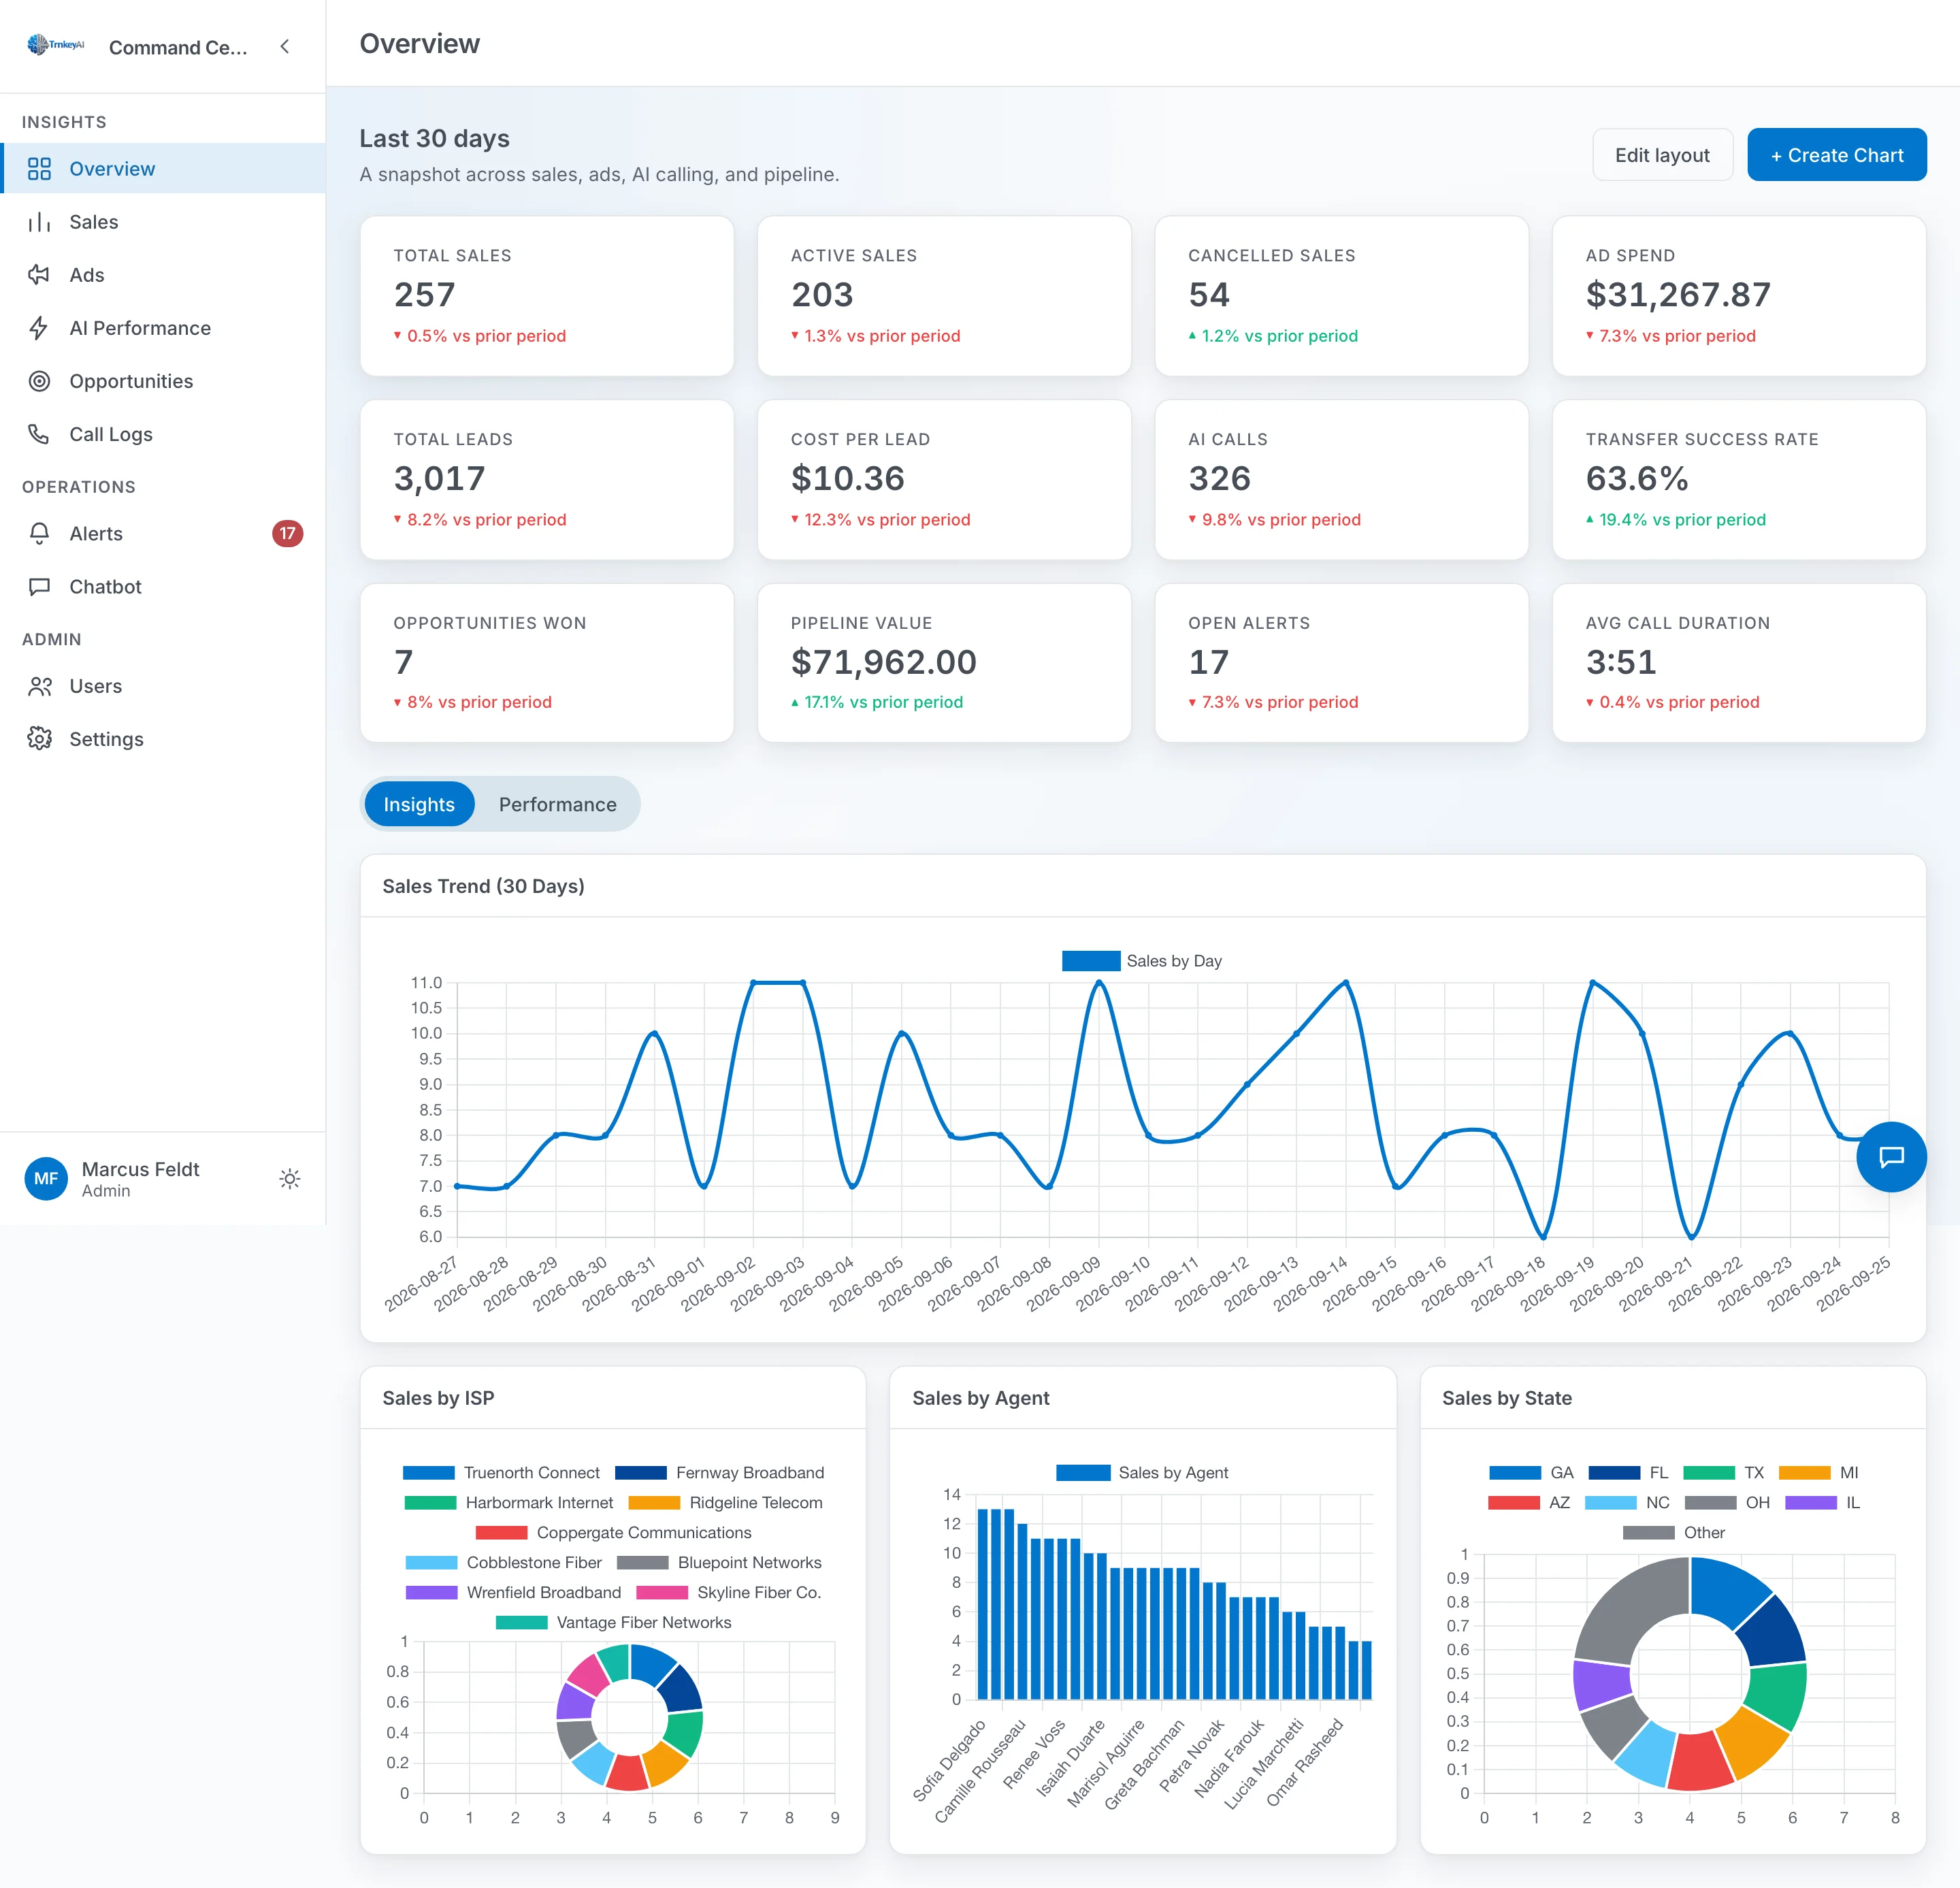This screenshot has height=1888, width=1960.
Task: Open the AI Performance menu item
Action: [x=163, y=328]
